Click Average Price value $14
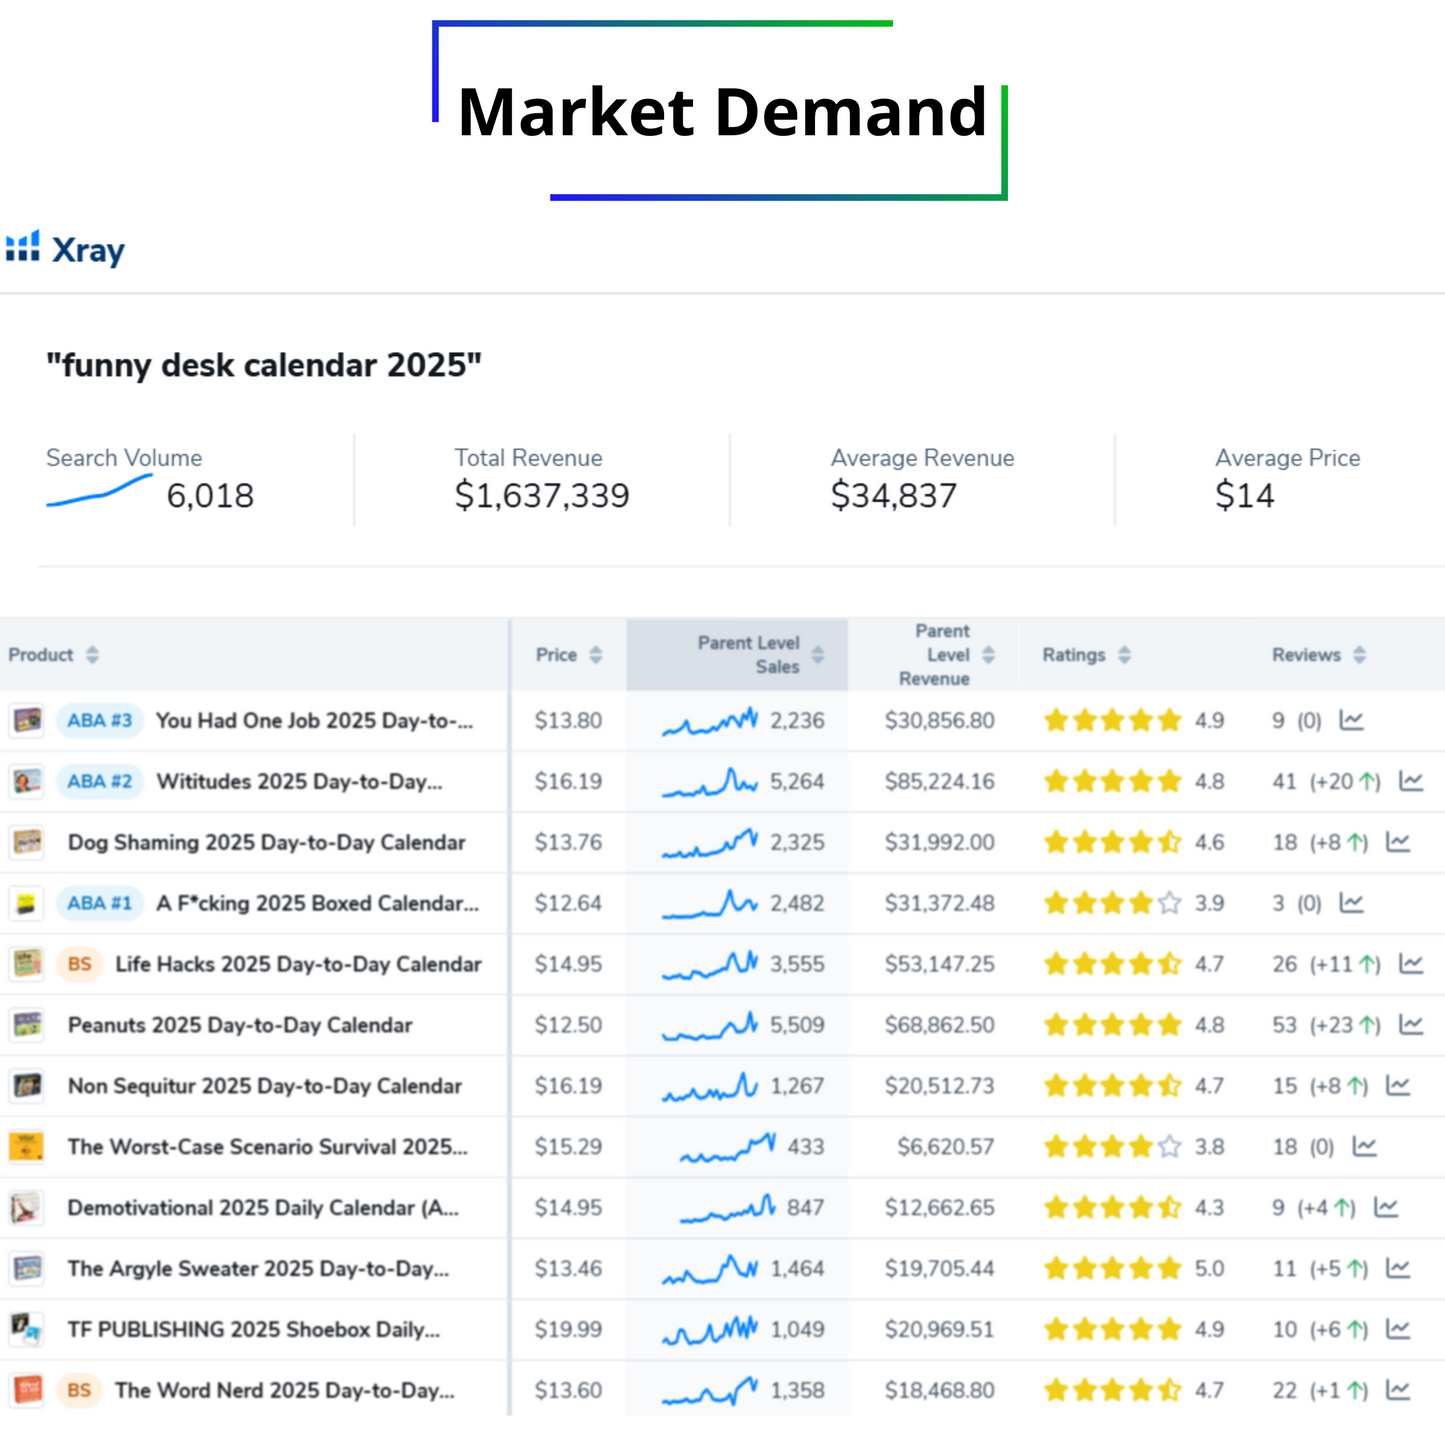 coord(1245,496)
